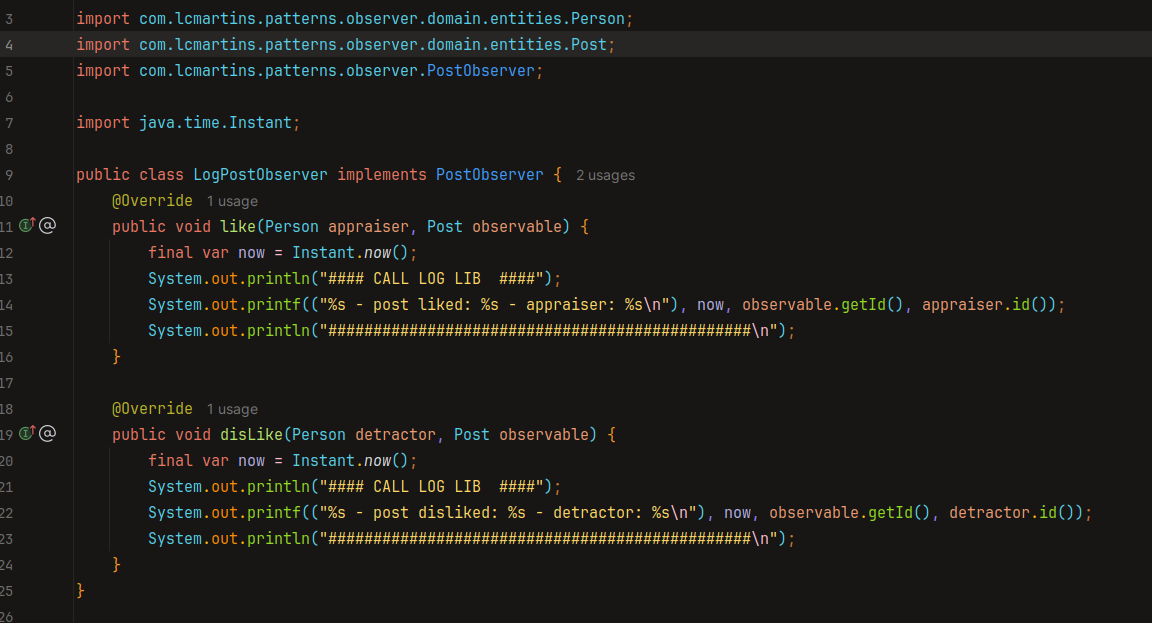
Task: Click 'println' on line 13
Action: pyautogui.click(x=278, y=278)
